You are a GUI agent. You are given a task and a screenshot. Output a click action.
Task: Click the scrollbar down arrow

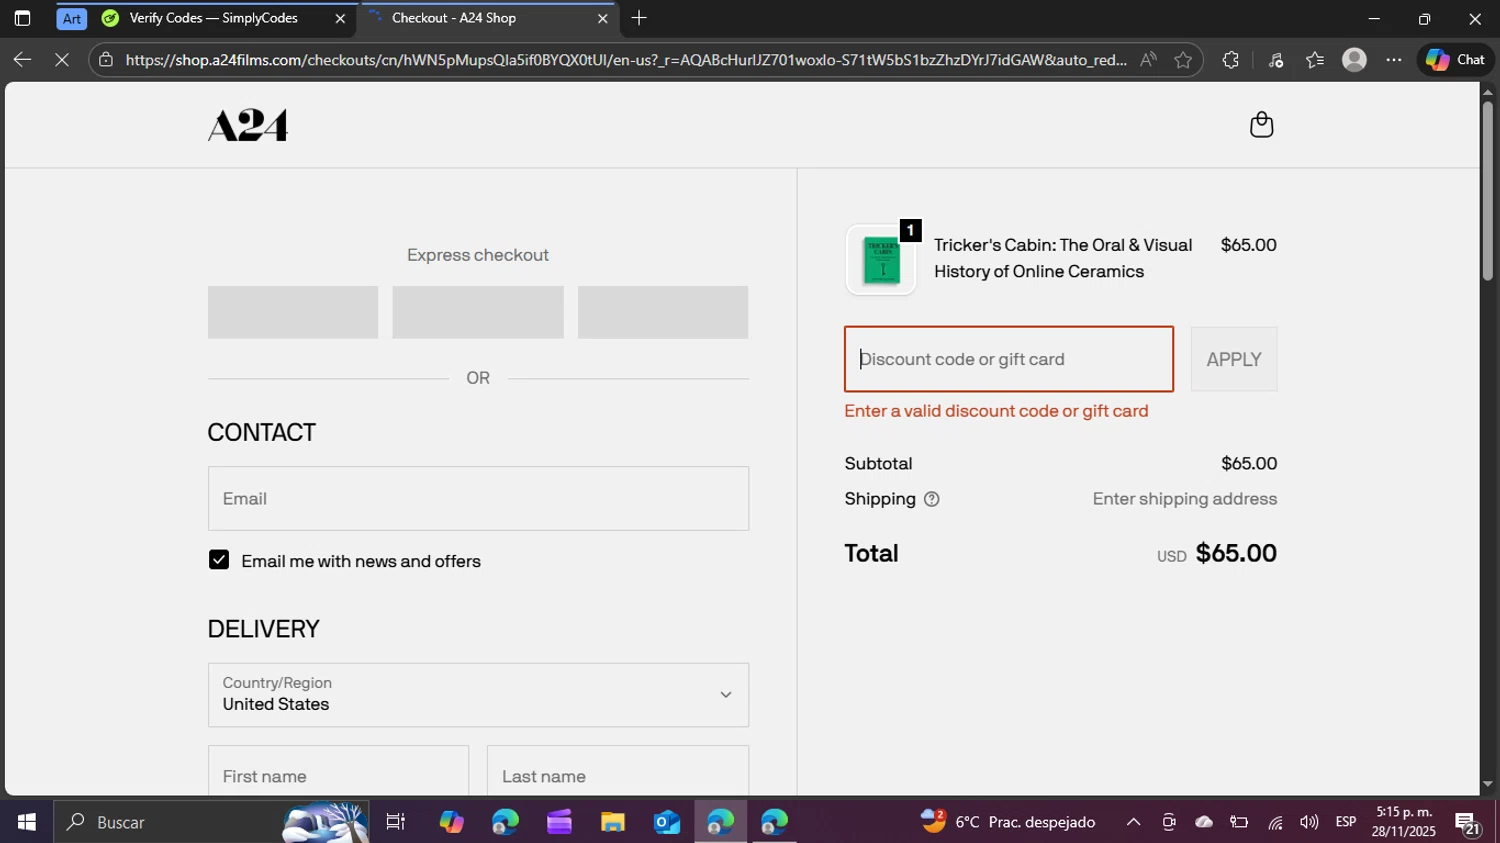tap(1487, 785)
